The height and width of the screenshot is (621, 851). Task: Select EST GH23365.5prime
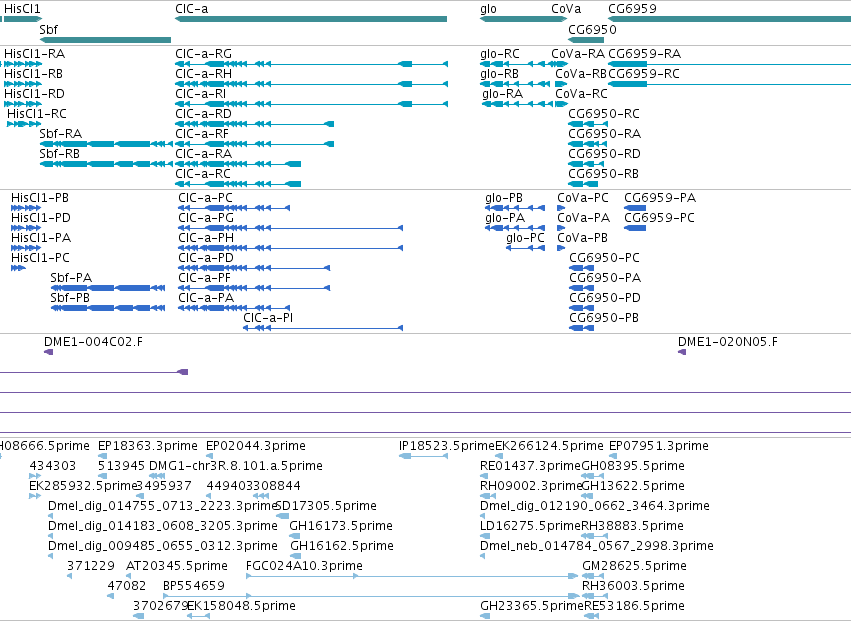click(532, 606)
